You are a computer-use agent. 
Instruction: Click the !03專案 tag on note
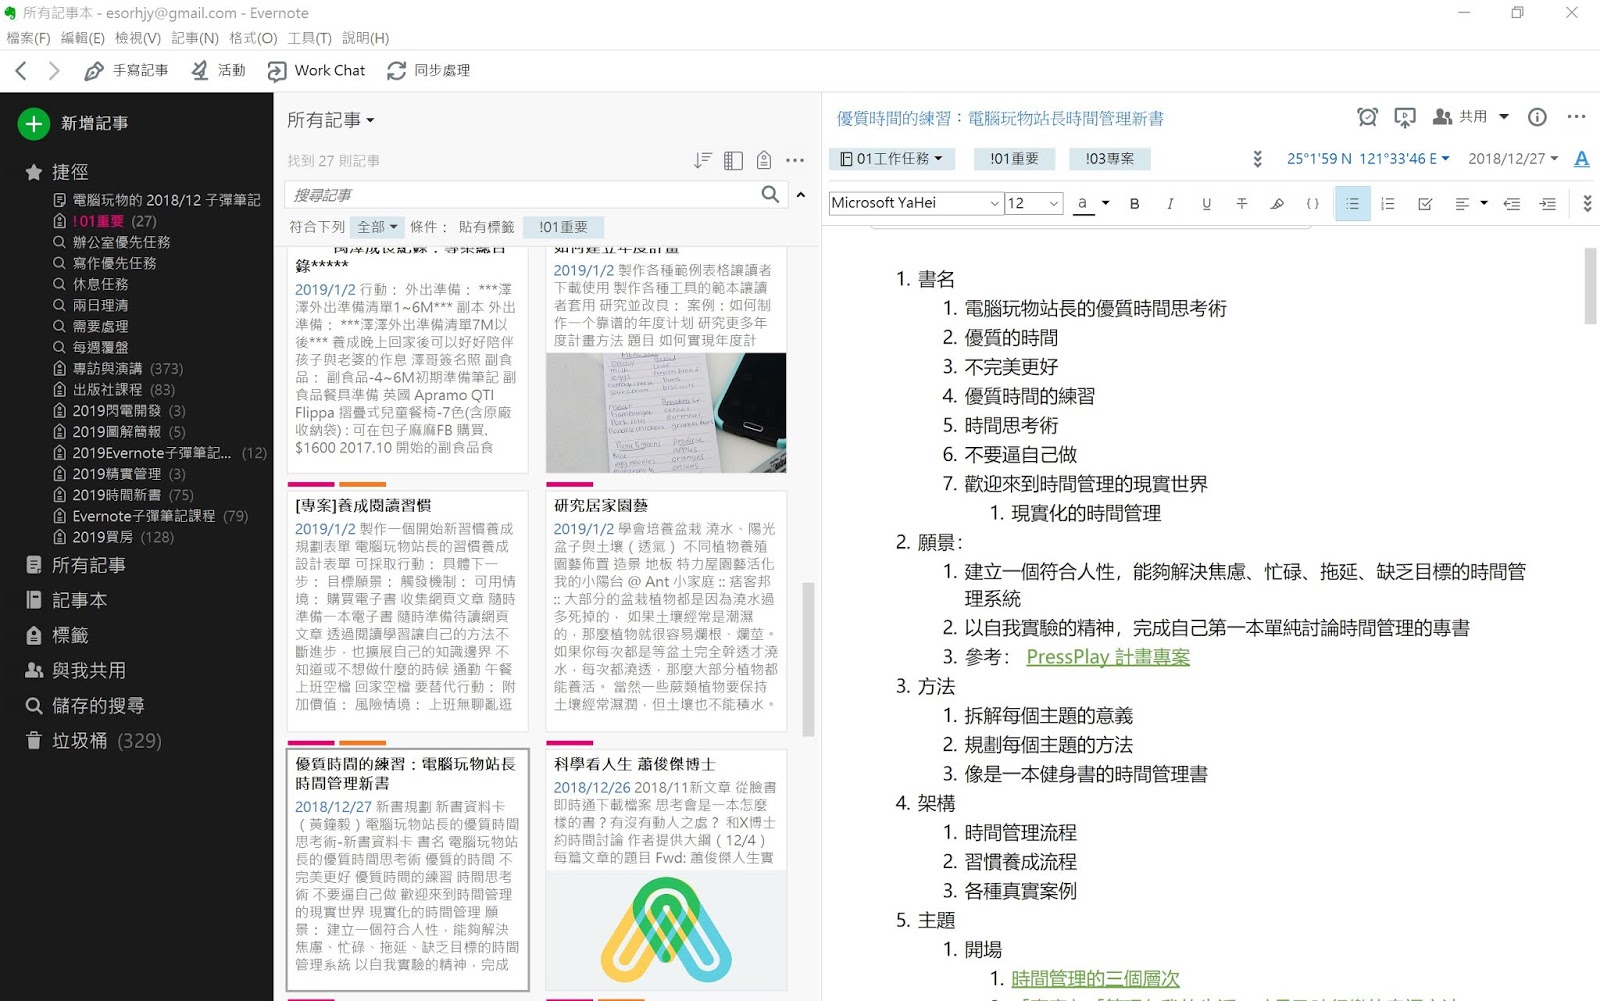coord(1109,159)
